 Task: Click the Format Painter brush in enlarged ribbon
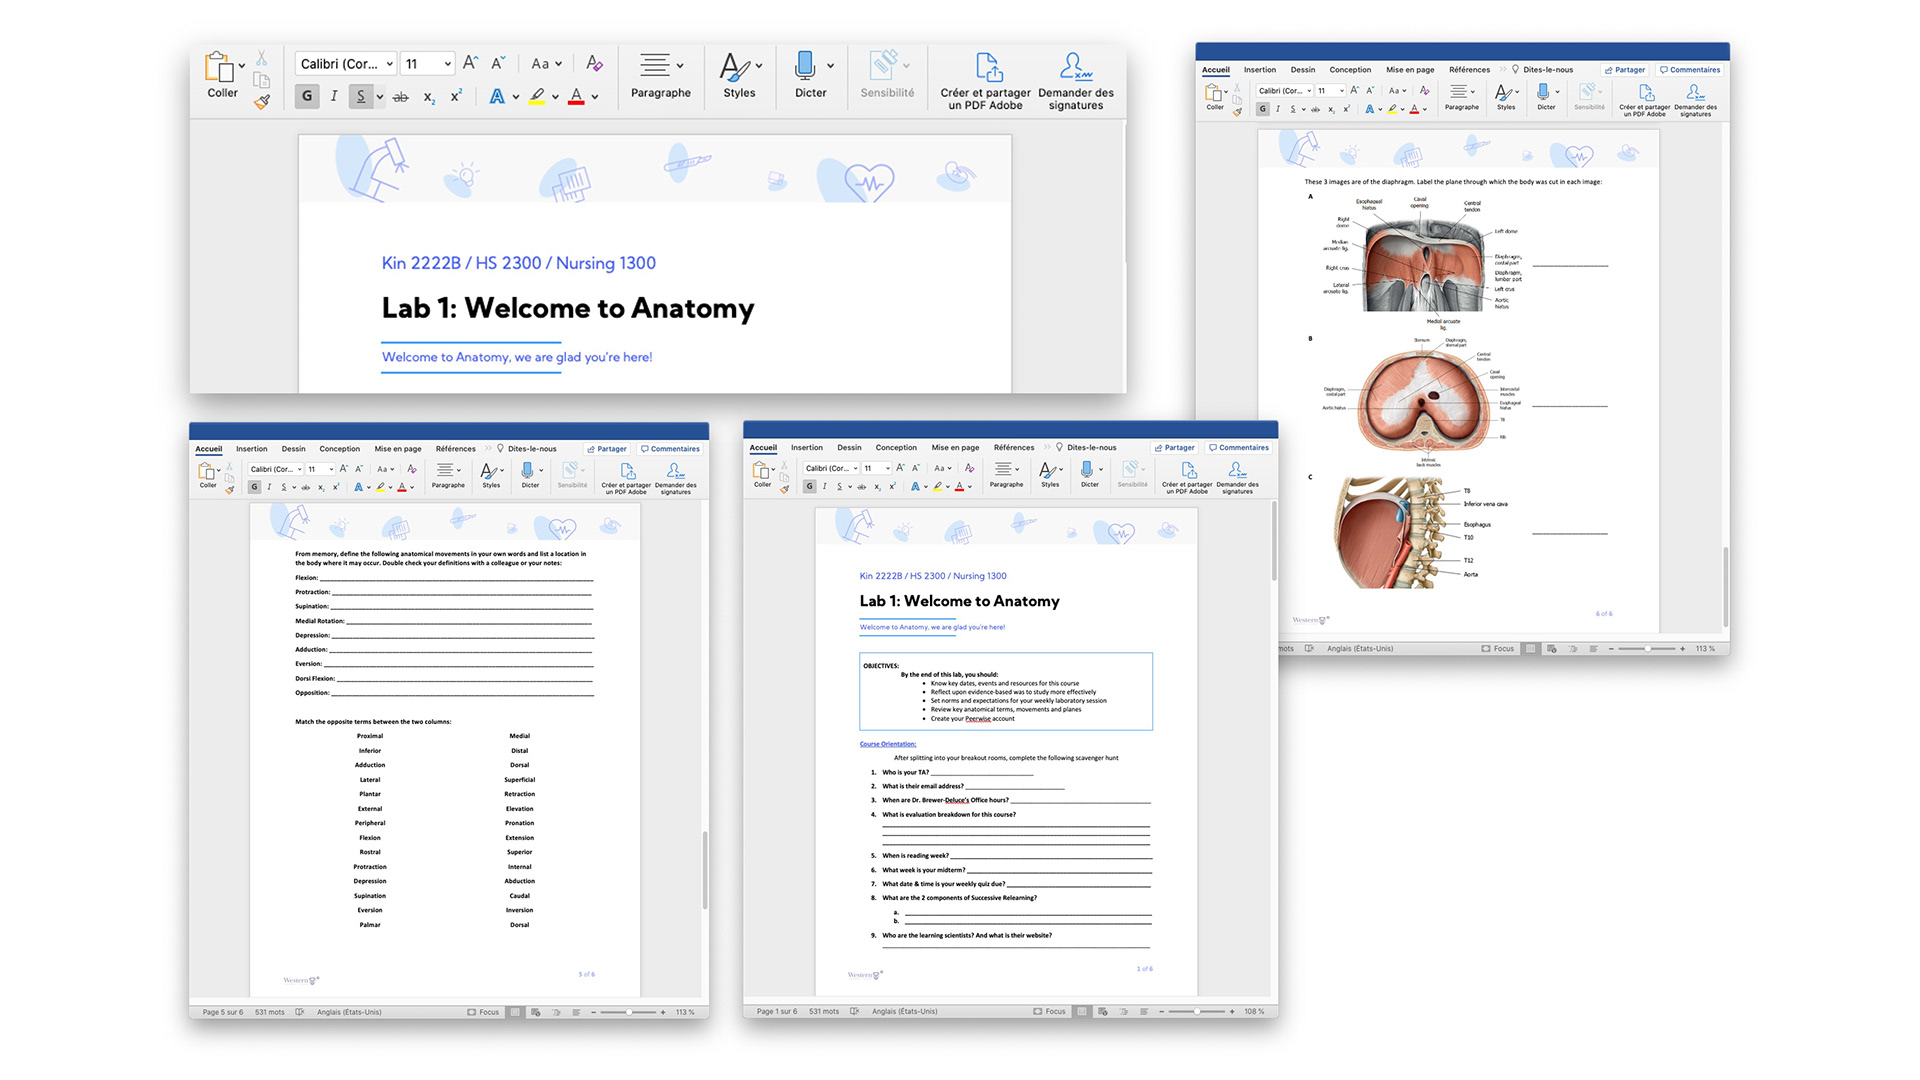pos(262,101)
